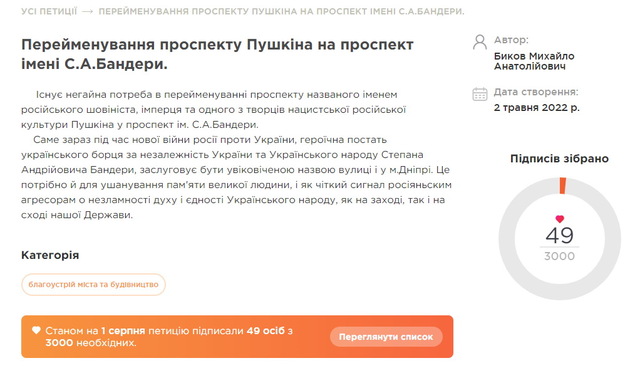Screen dimensions: 640x368
Task: Click the Підписів зібрано heading
Action: click(x=559, y=159)
